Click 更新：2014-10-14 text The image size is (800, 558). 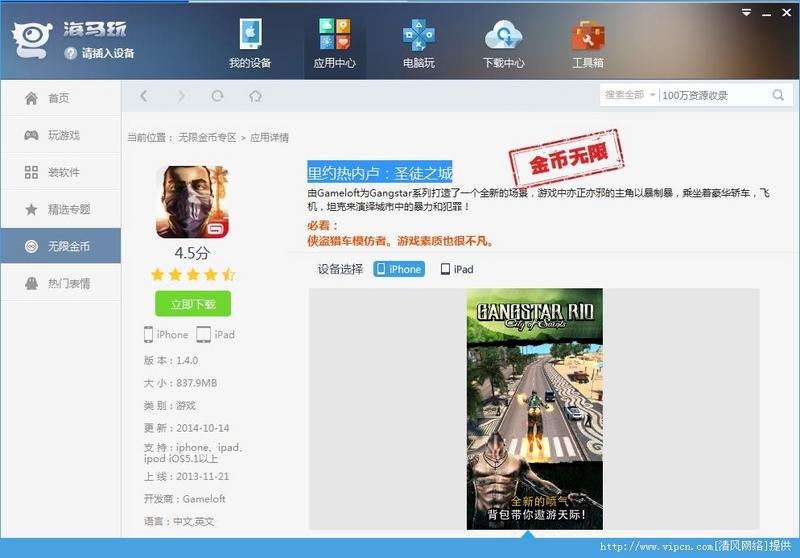click(186, 428)
